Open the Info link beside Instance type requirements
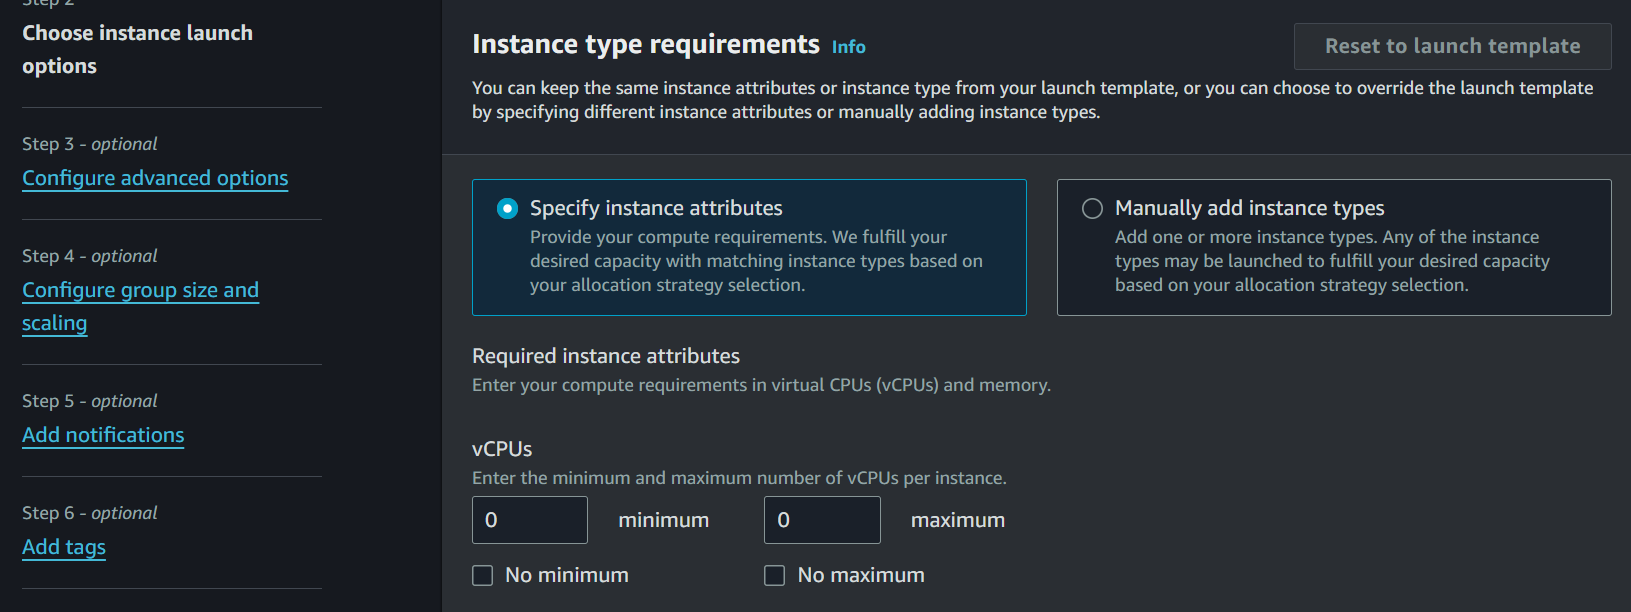Screen dimensions: 1631x612 point(848,47)
